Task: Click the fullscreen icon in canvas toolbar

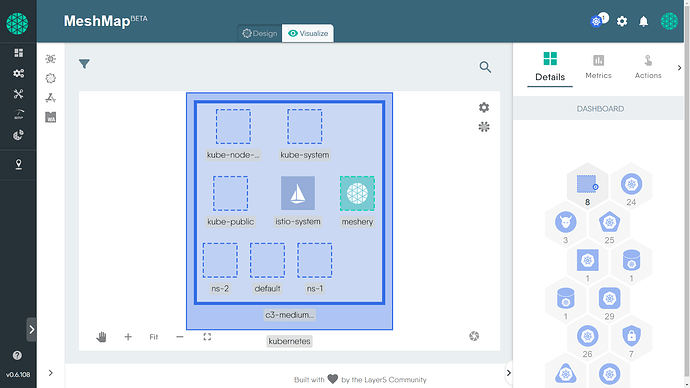Action: click(207, 337)
